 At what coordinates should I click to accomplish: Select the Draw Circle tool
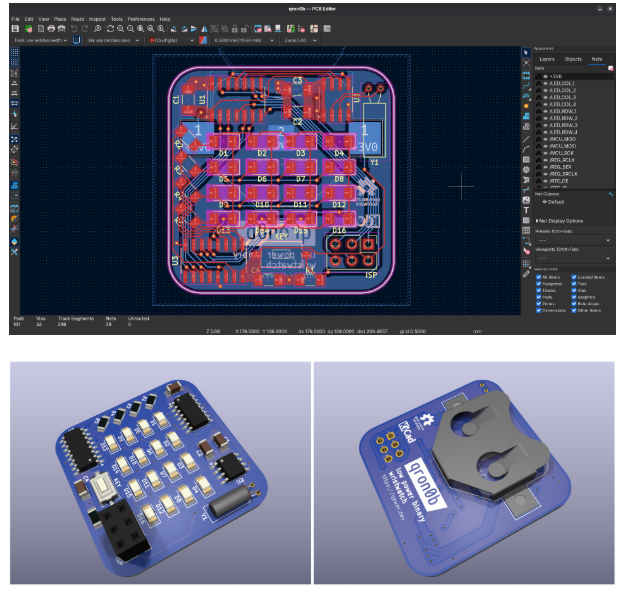[x=526, y=169]
